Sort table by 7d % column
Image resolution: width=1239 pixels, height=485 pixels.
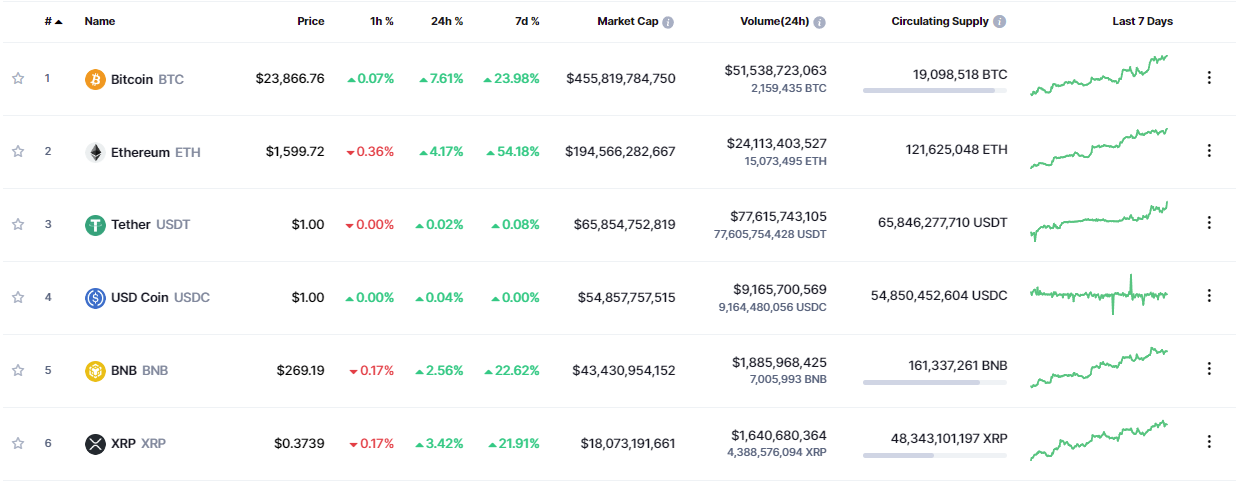click(526, 21)
